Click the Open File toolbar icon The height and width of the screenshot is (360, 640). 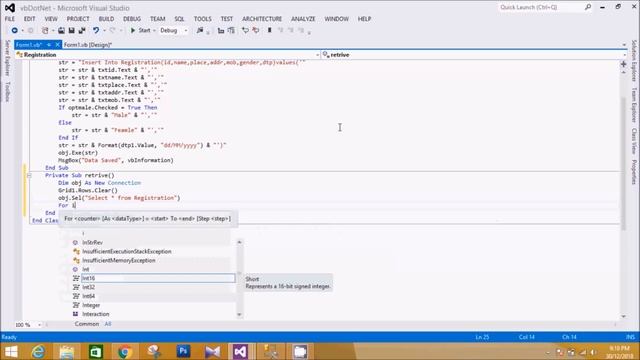pyautogui.click(x=61, y=31)
